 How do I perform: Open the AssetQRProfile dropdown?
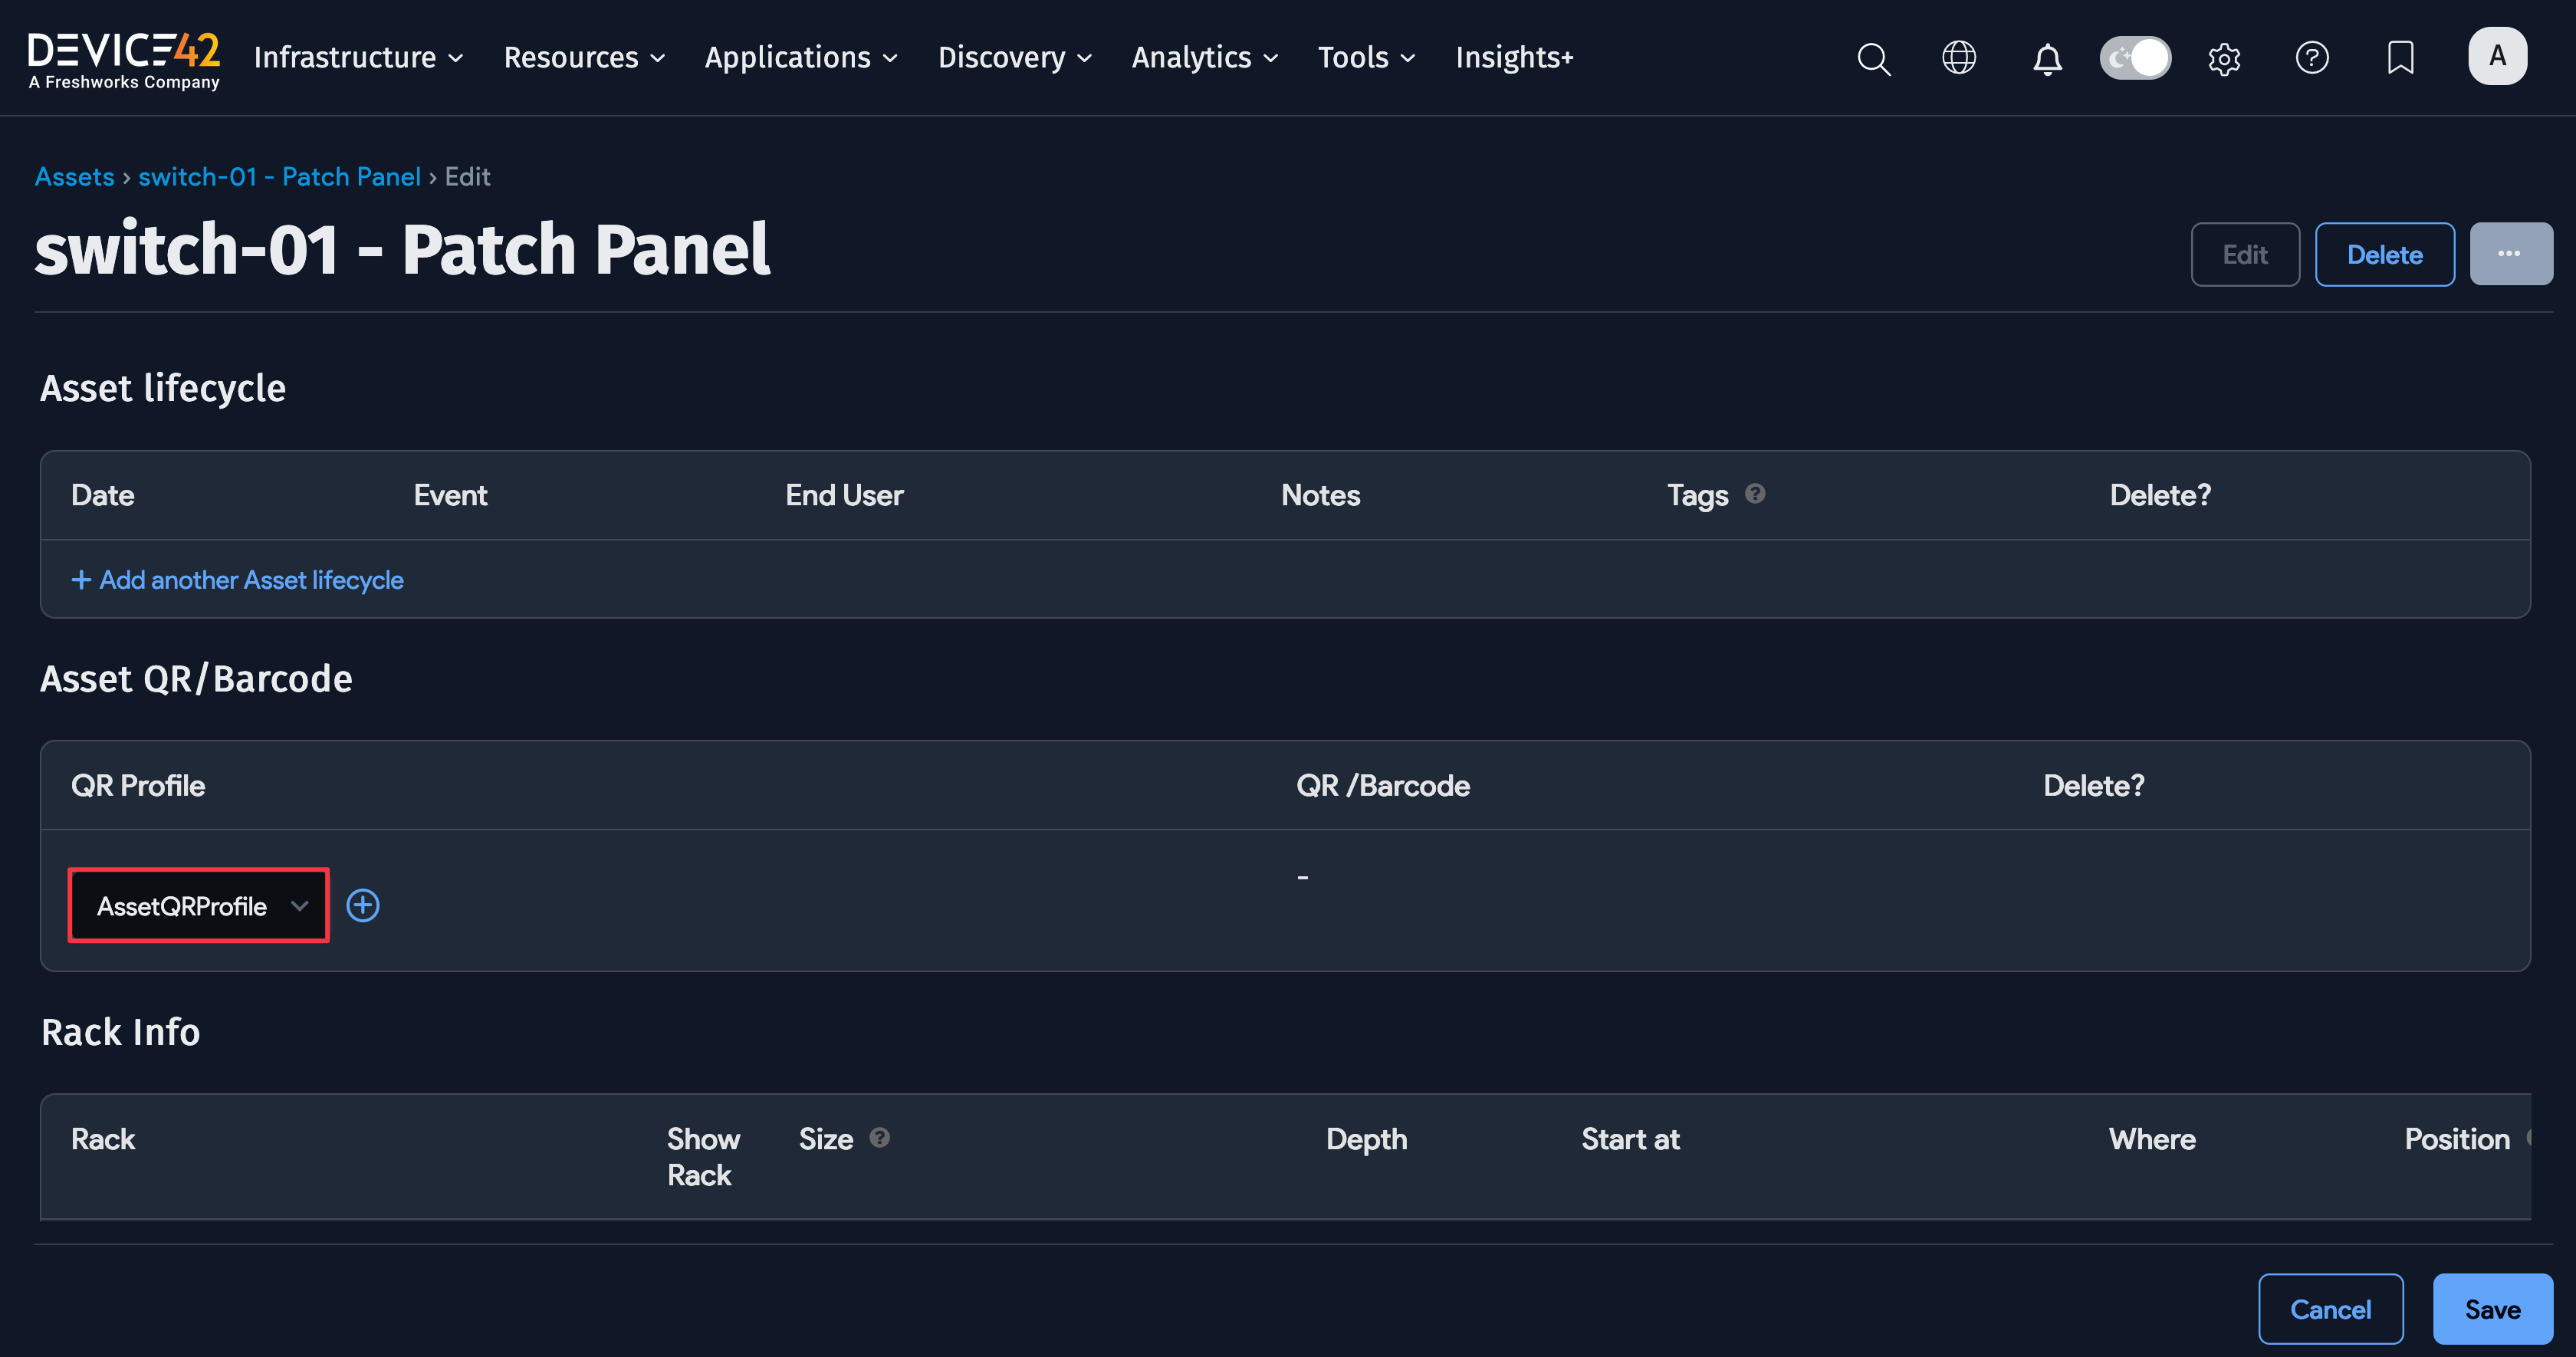(x=198, y=905)
